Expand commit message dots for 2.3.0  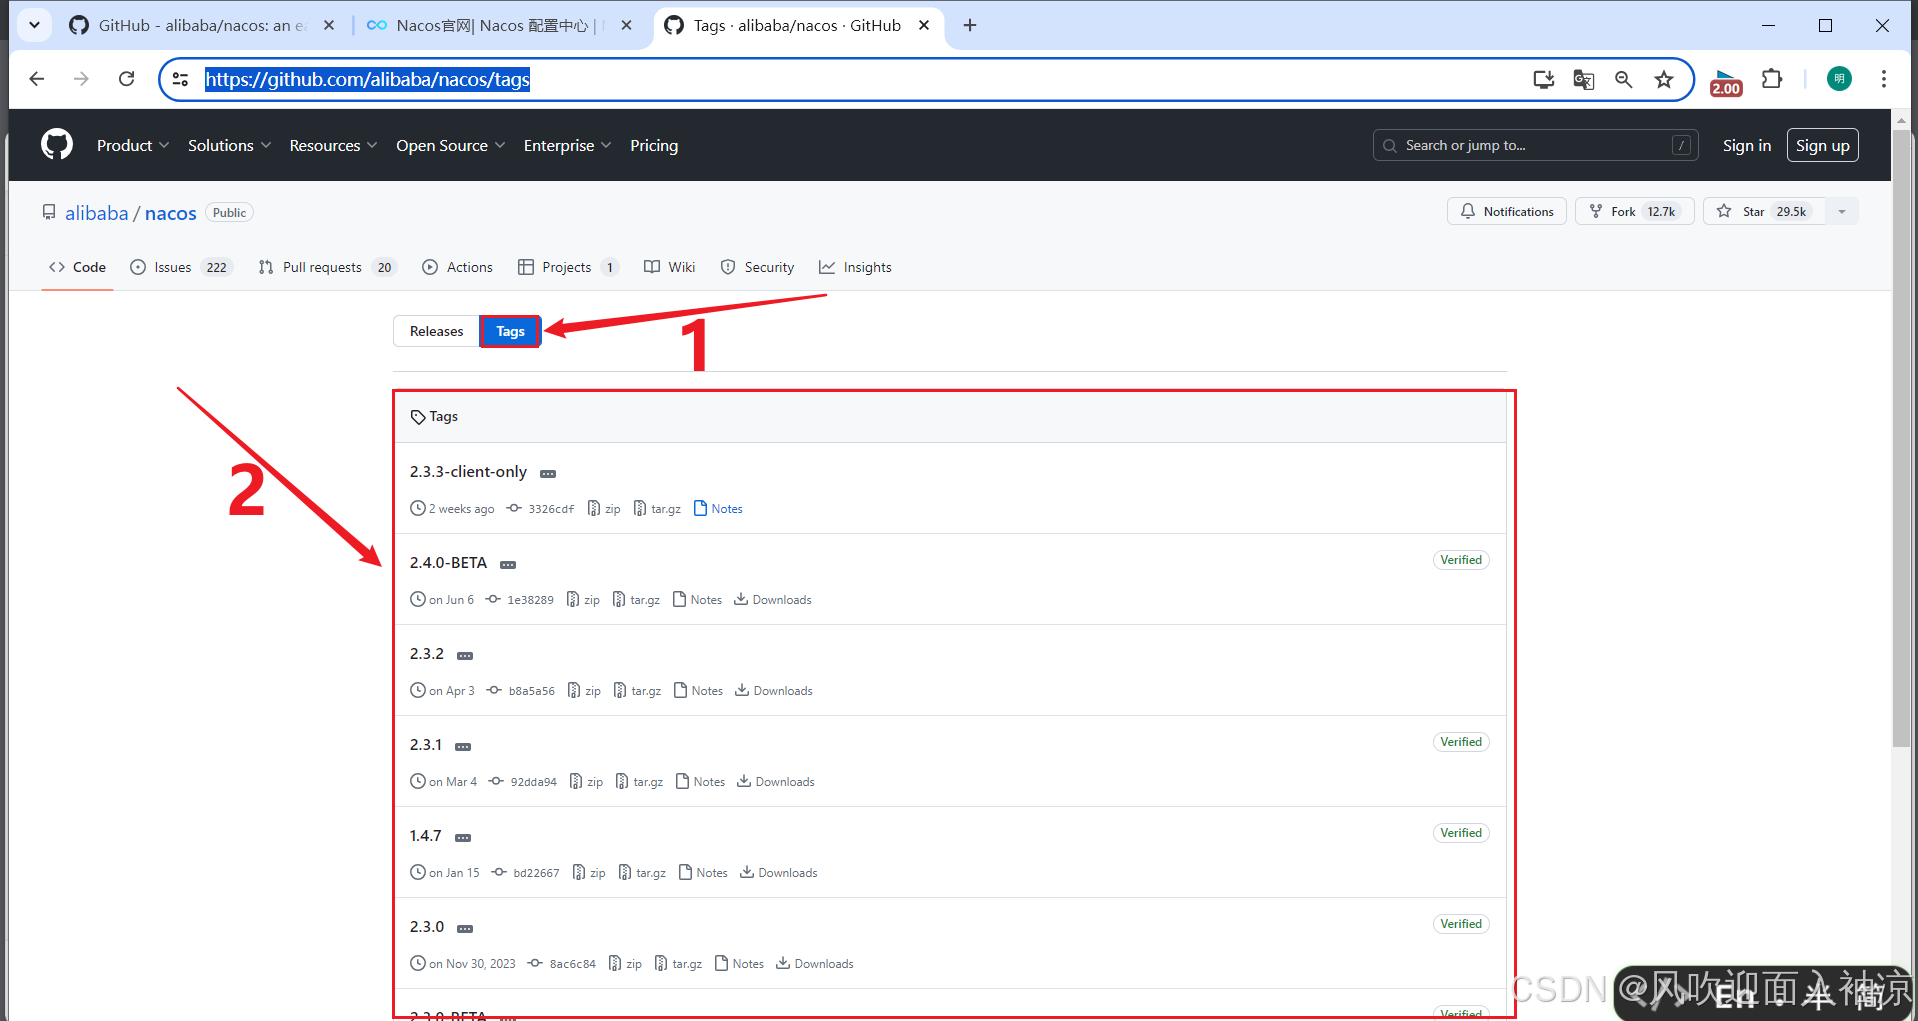click(x=465, y=928)
